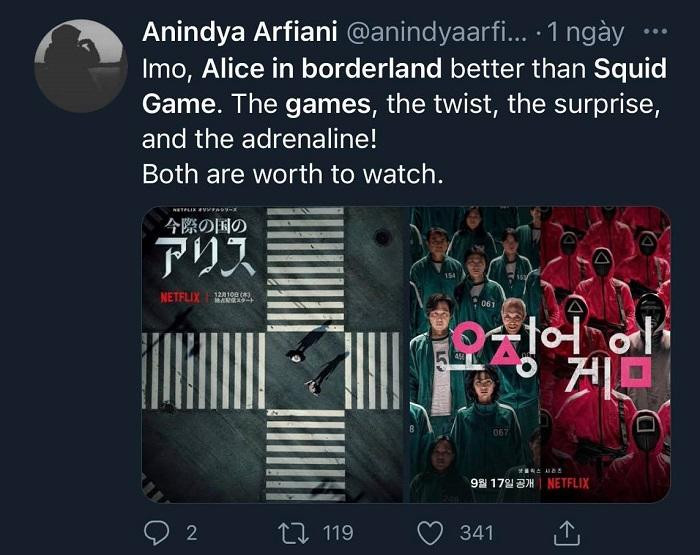700x555 pixels.
Task: Open the tweet via the '1 ngày' timestamp
Action: point(585,33)
